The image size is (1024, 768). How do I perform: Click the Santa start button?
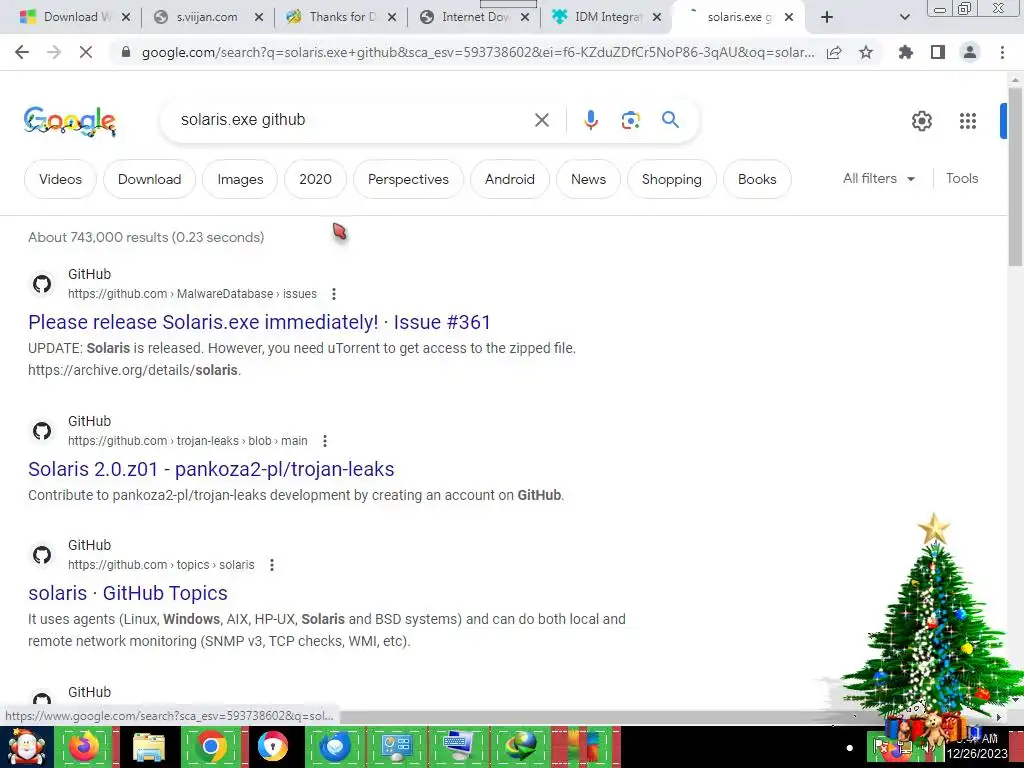tap(26, 746)
